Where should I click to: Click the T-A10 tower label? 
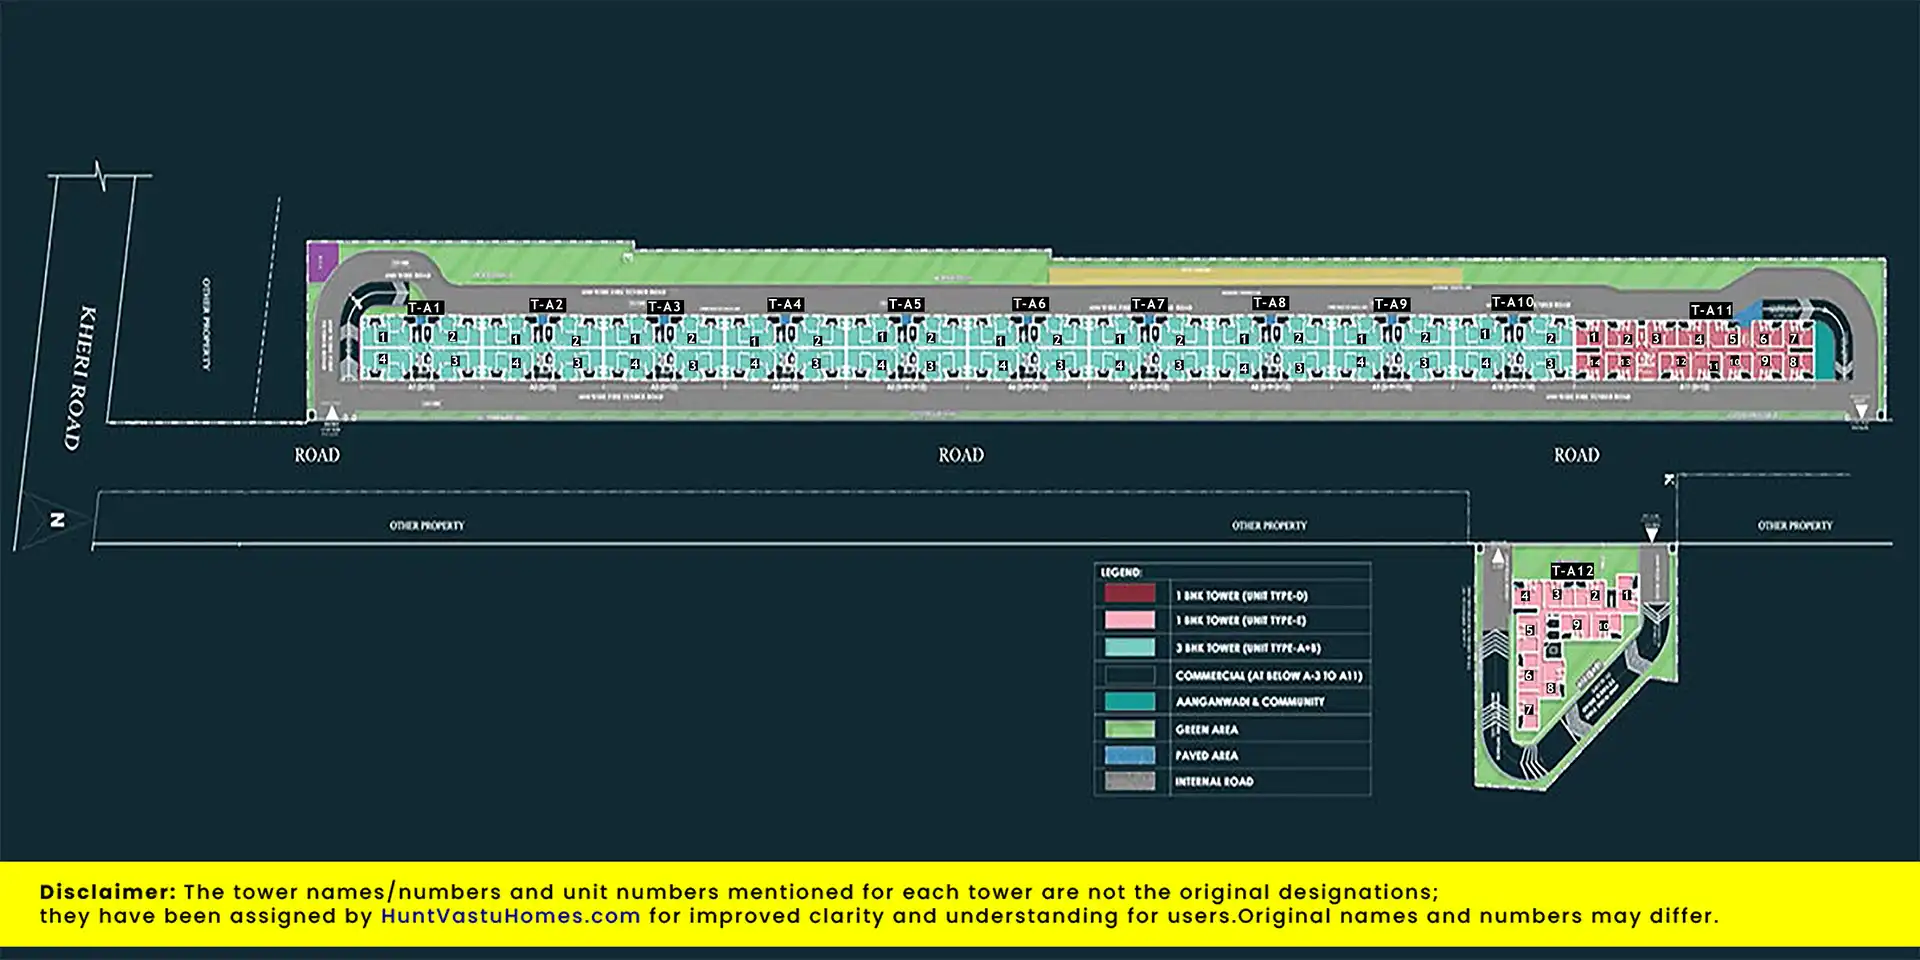pyautogui.click(x=1511, y=302)
